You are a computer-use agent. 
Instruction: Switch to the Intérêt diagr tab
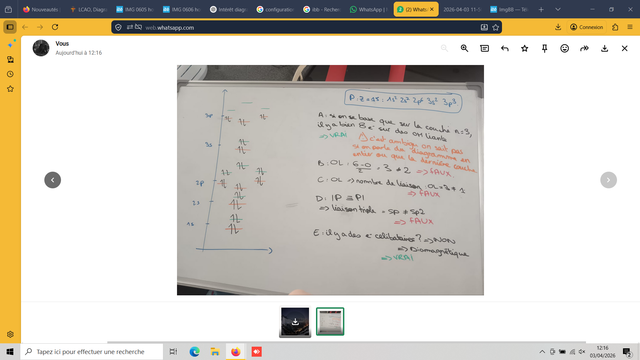click(229, 9)
